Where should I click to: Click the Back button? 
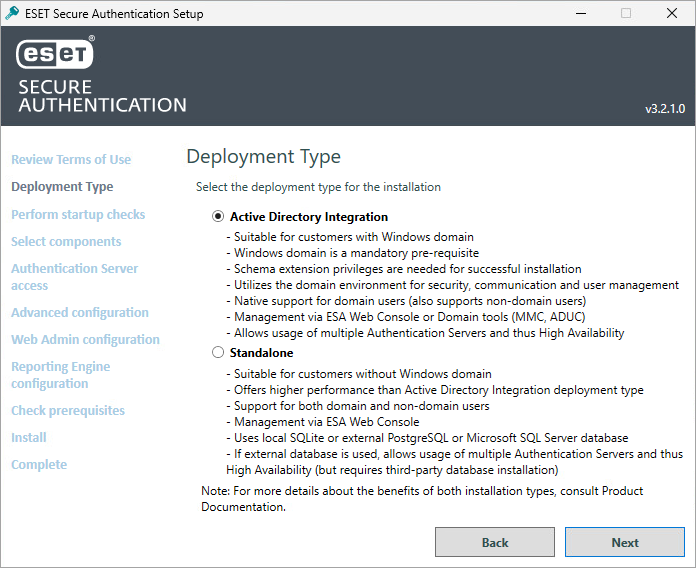(x=494, y=542)
